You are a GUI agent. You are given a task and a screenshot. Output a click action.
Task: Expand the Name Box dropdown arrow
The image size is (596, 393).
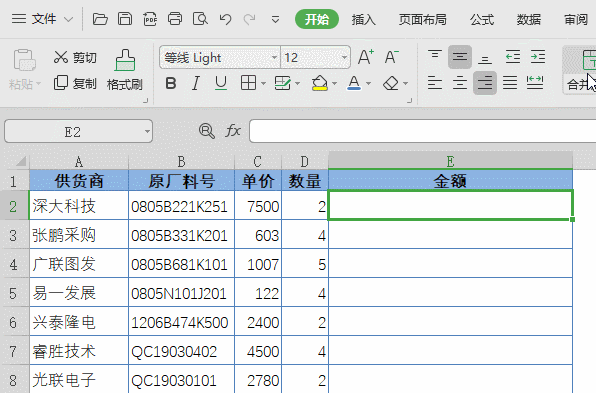(147, 132)
